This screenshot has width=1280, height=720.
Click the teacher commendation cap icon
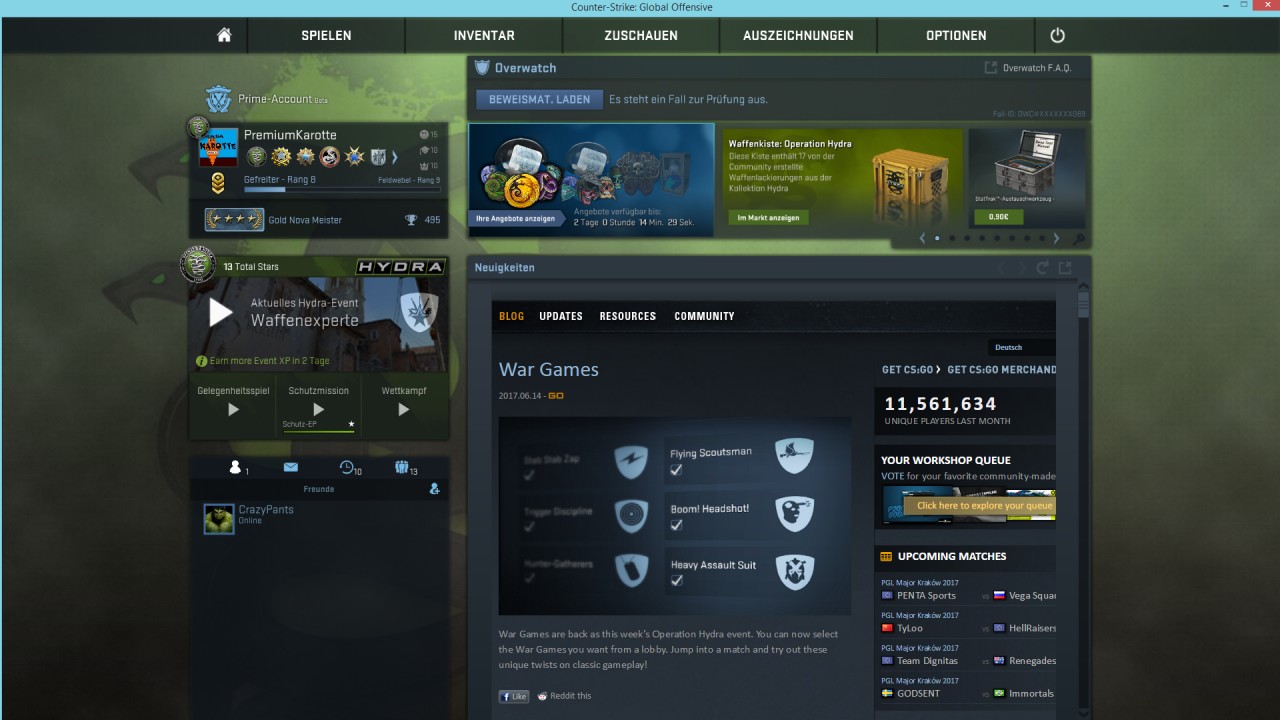423,150
